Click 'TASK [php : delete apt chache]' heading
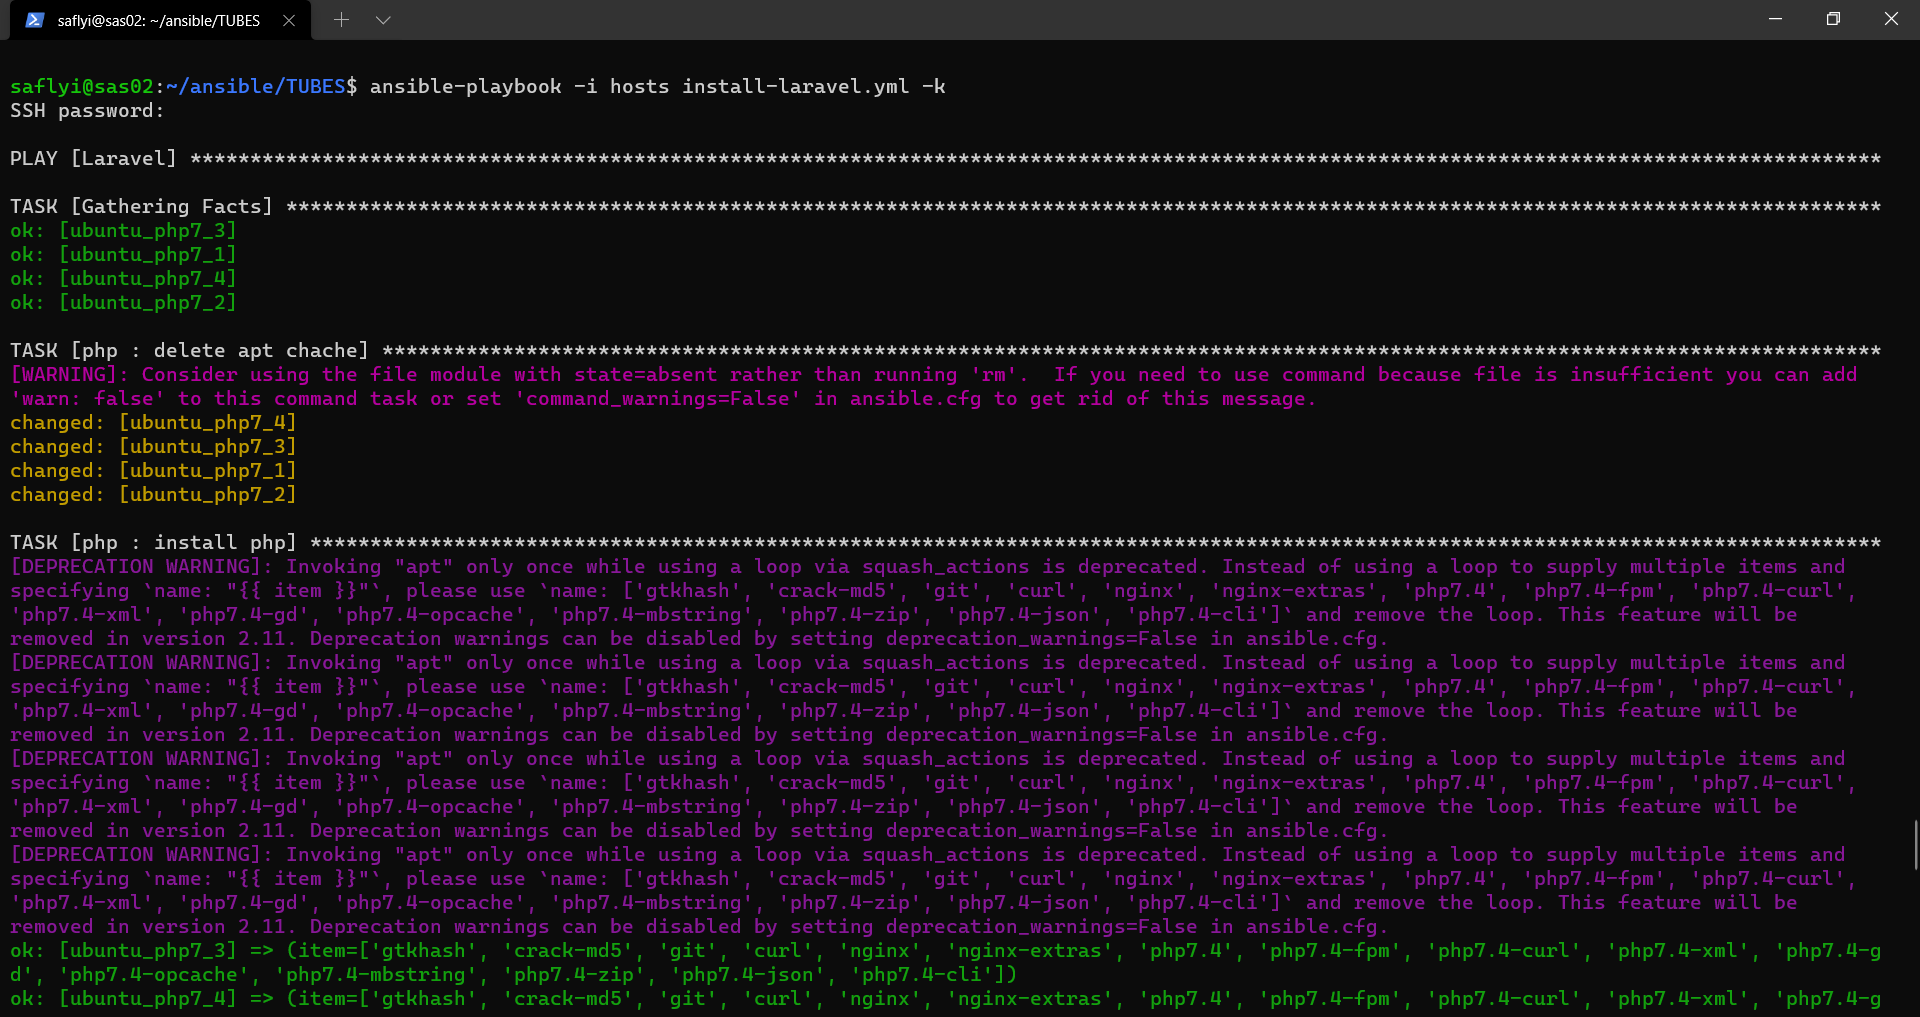This screenshot has width=1920, height=1017. click(189, 350)
